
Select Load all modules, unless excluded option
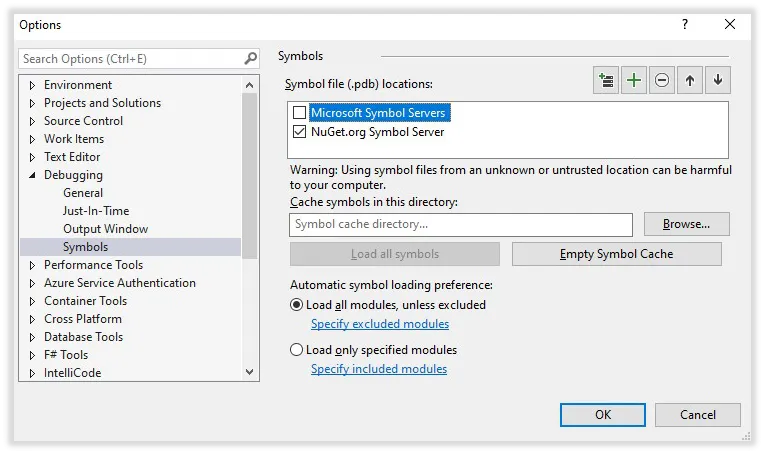click(296, 305)
